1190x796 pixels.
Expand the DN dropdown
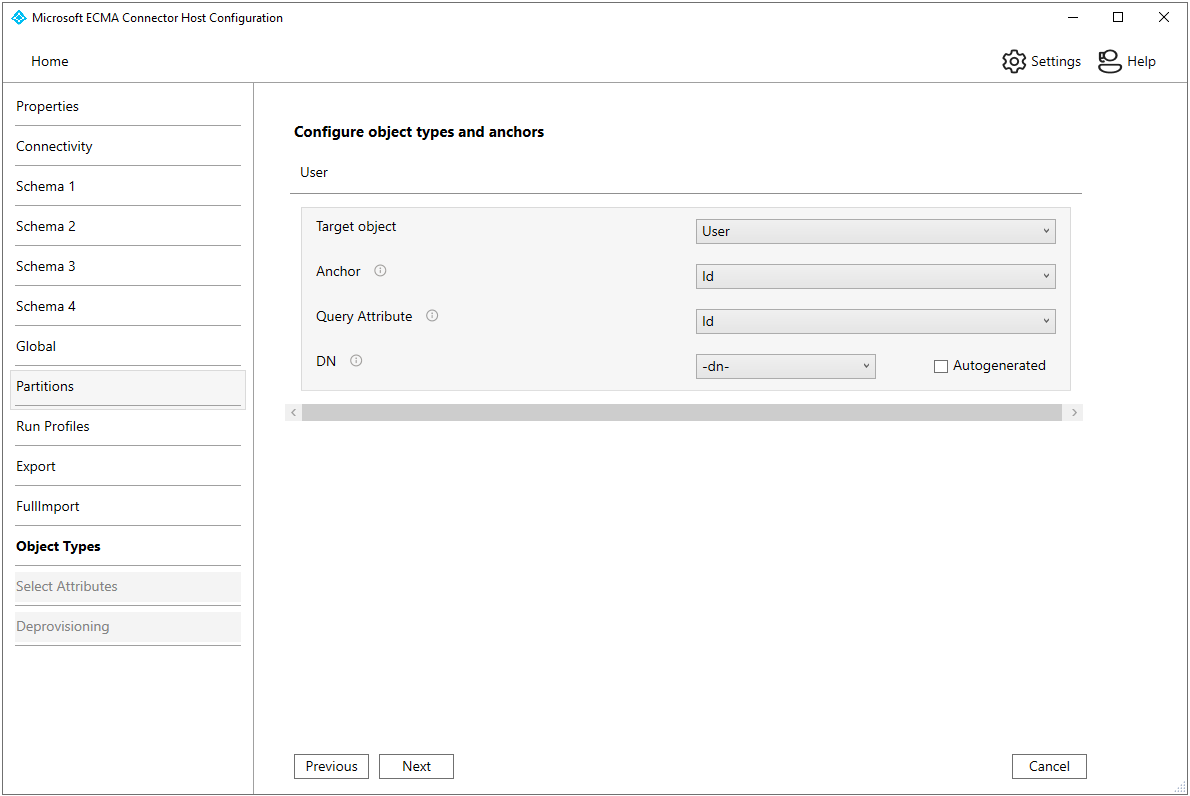(x=785, y=367)
